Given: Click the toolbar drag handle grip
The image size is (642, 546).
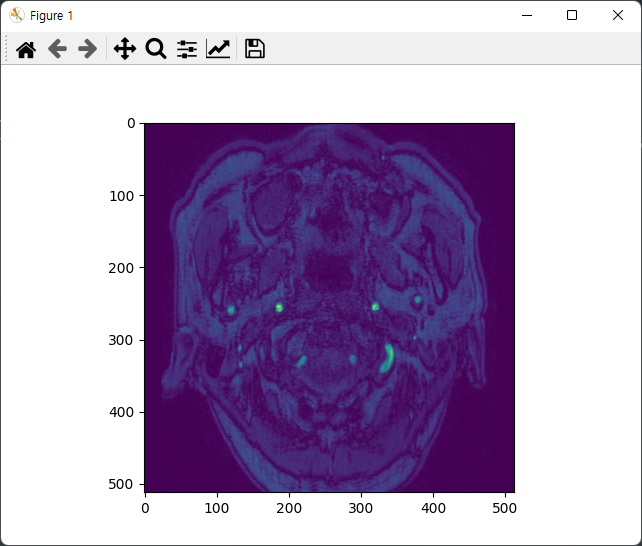Looking at the screenshot, I should [6, 49].
